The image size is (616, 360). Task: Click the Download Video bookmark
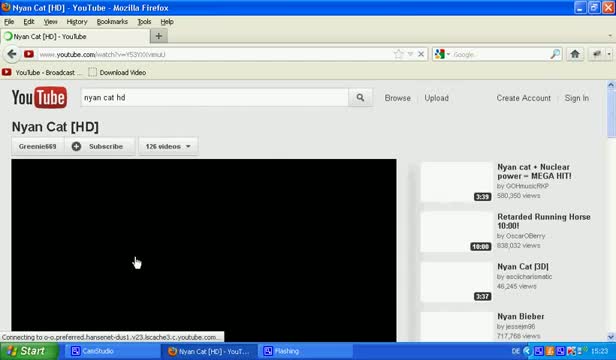click(x=117, y=72)
